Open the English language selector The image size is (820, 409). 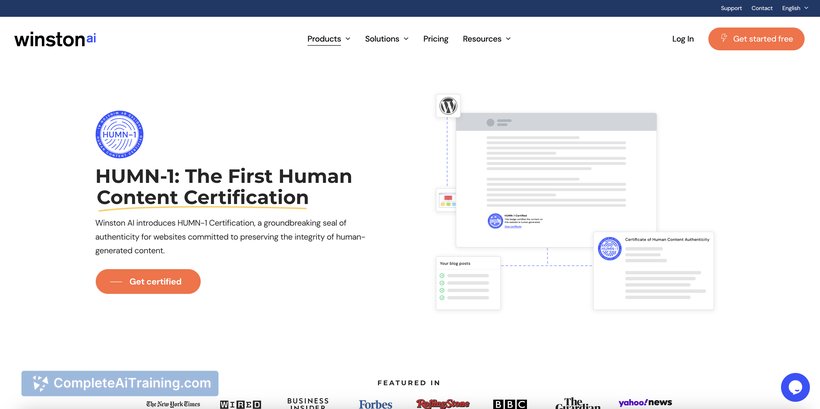pos(794,8)
